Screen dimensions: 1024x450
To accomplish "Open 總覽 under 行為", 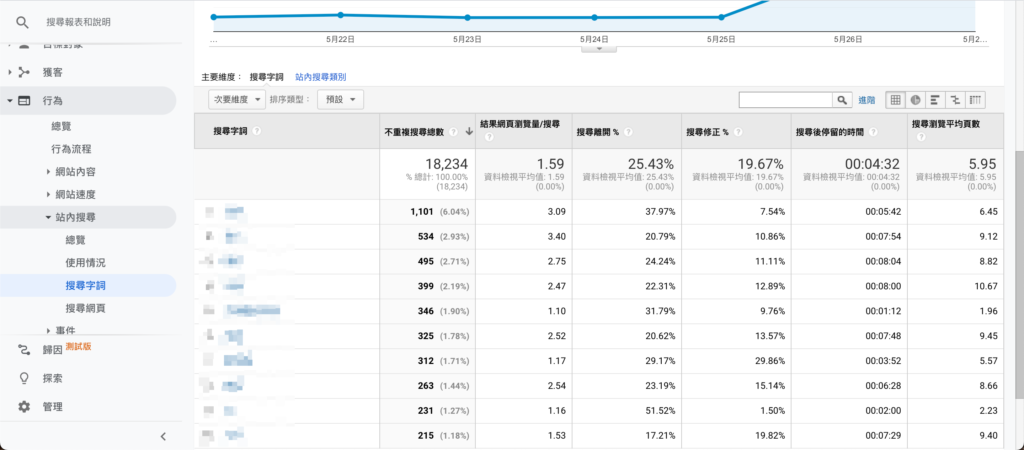I will [x=61, y=126].
